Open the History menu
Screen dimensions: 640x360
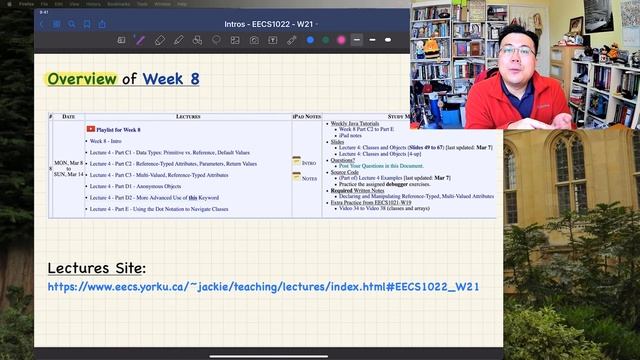pyautogui.click(x=93, y=4)
